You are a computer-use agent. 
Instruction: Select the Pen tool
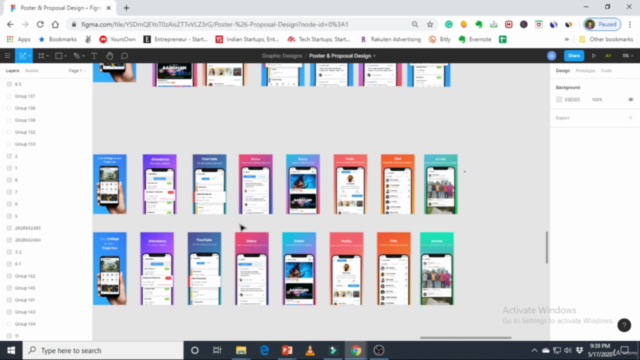coord(76,56)
